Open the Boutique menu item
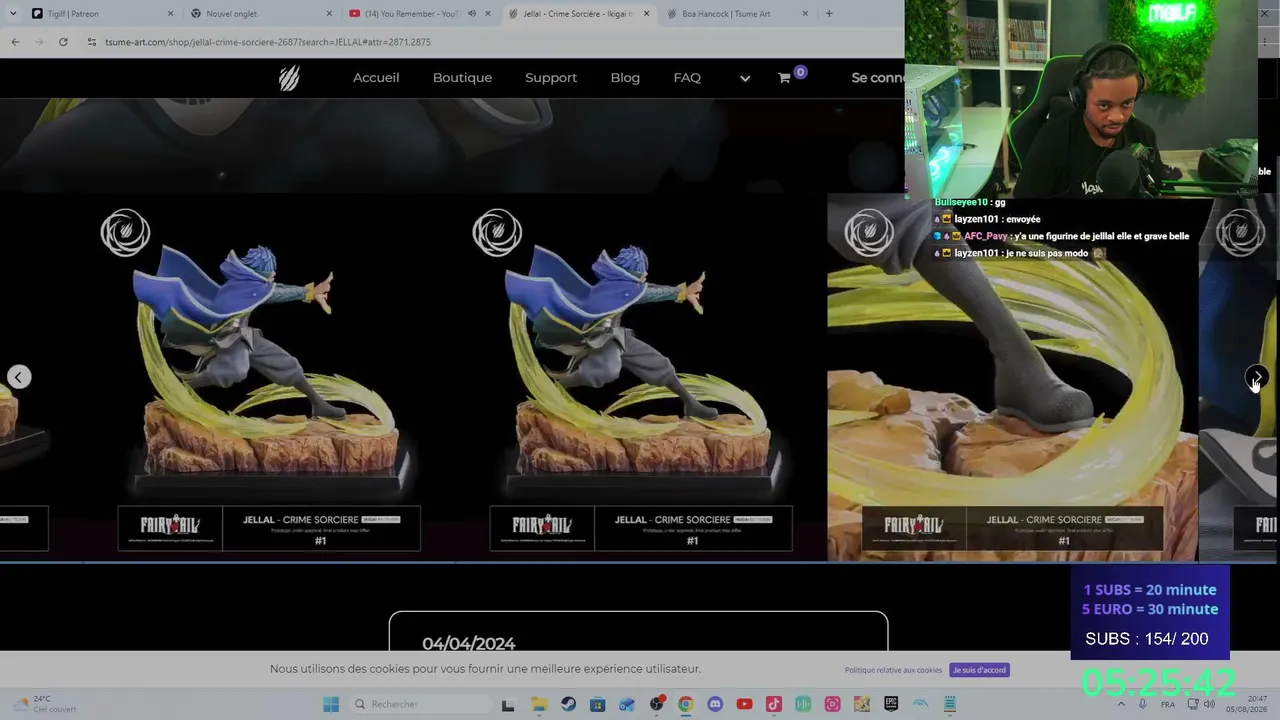Viewport: 1280px width, 720px height. 462,78
